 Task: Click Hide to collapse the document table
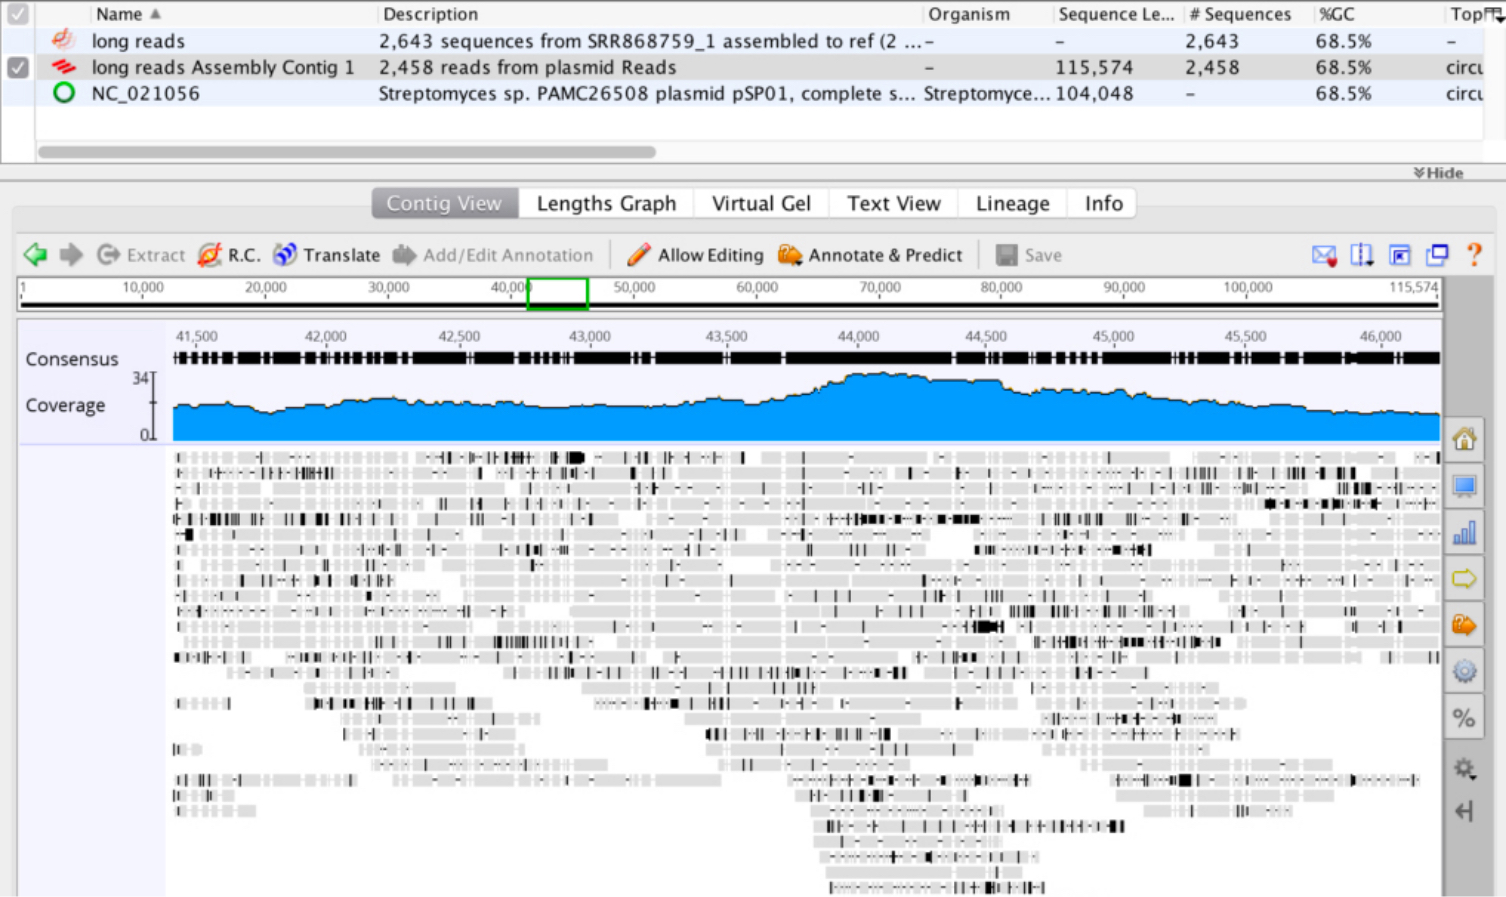(x=1438, y=173)
